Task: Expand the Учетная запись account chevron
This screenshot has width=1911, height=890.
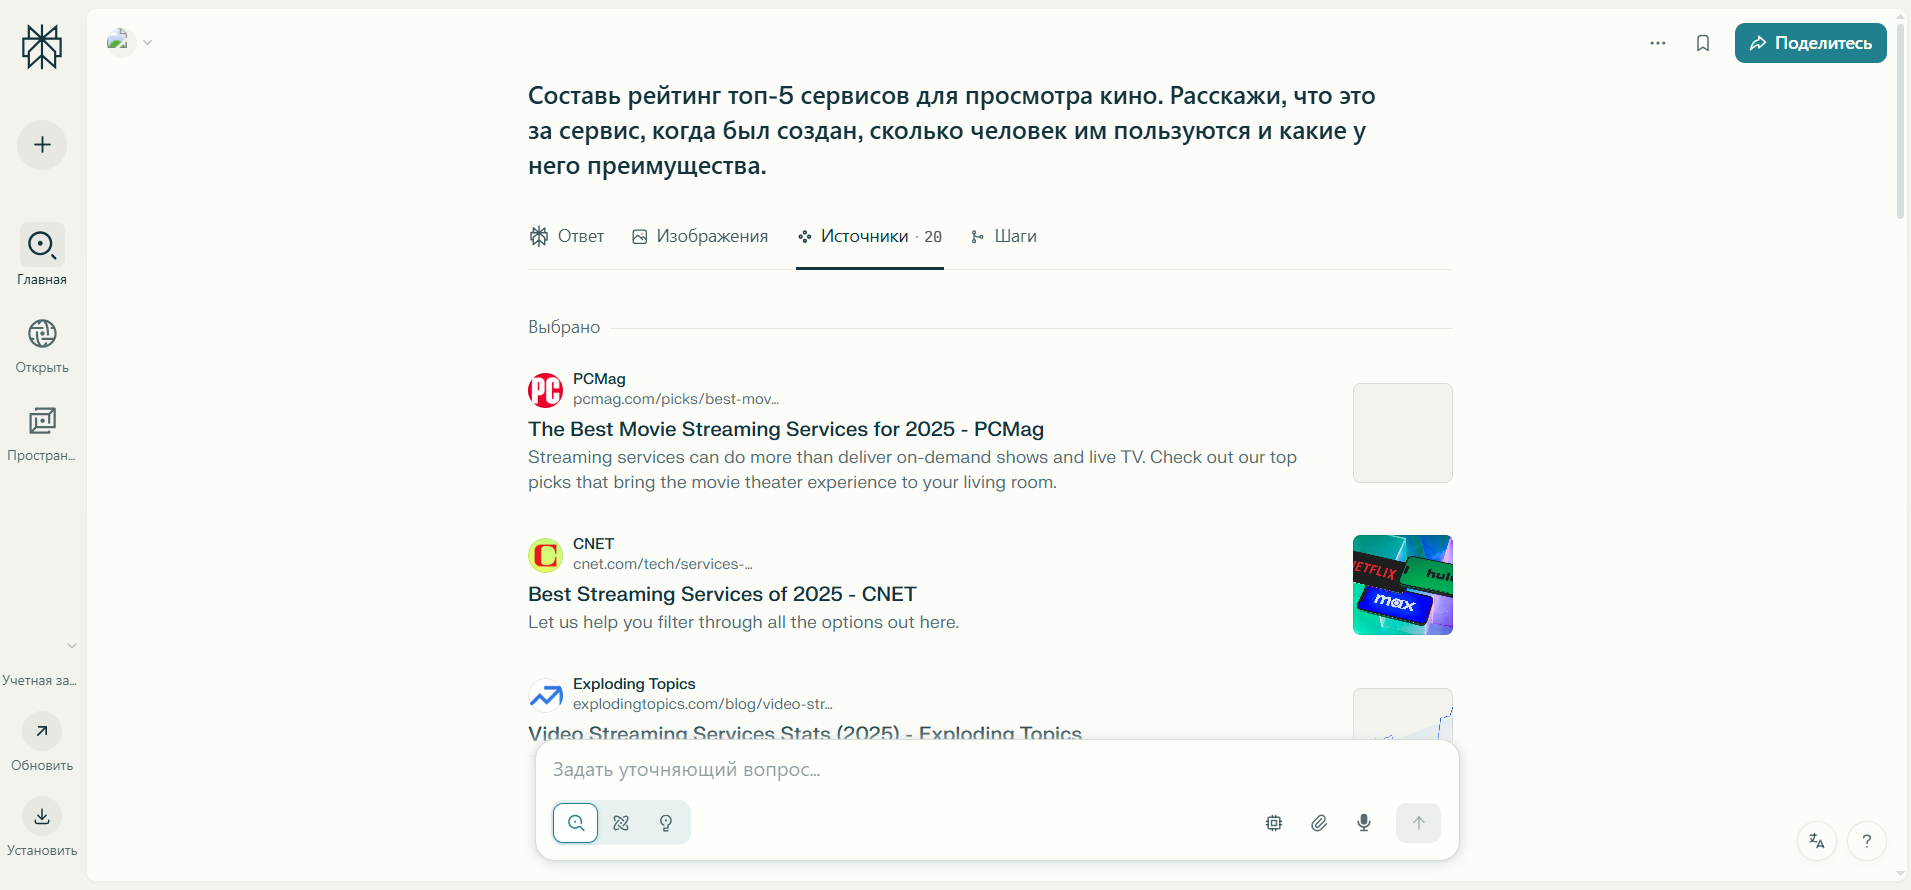Action: click(72, 646)
